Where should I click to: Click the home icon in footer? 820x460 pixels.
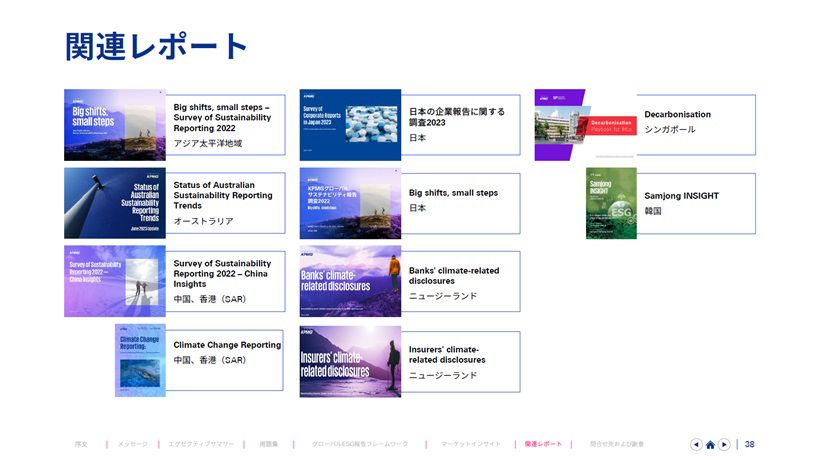(710, 444)
